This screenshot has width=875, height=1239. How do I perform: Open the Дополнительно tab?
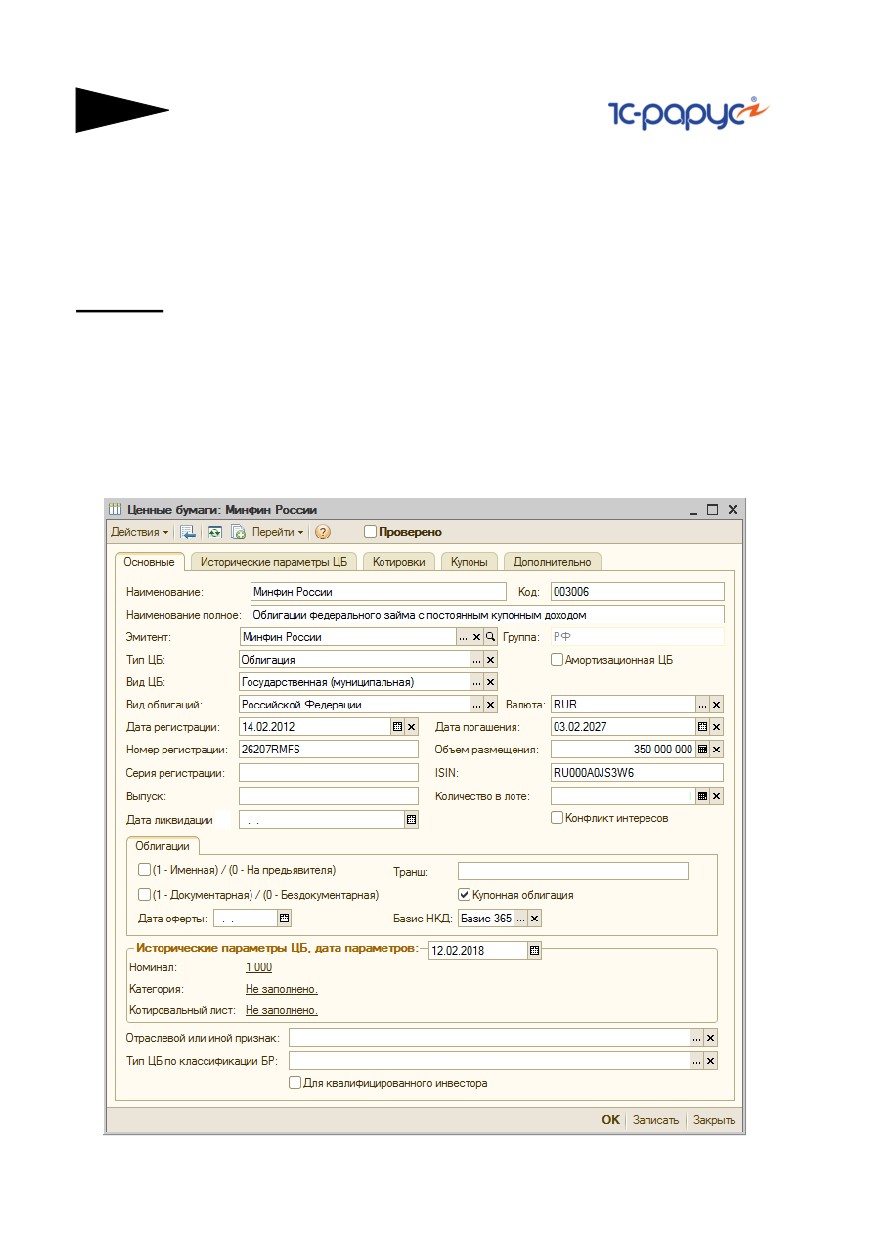[552, 562]
